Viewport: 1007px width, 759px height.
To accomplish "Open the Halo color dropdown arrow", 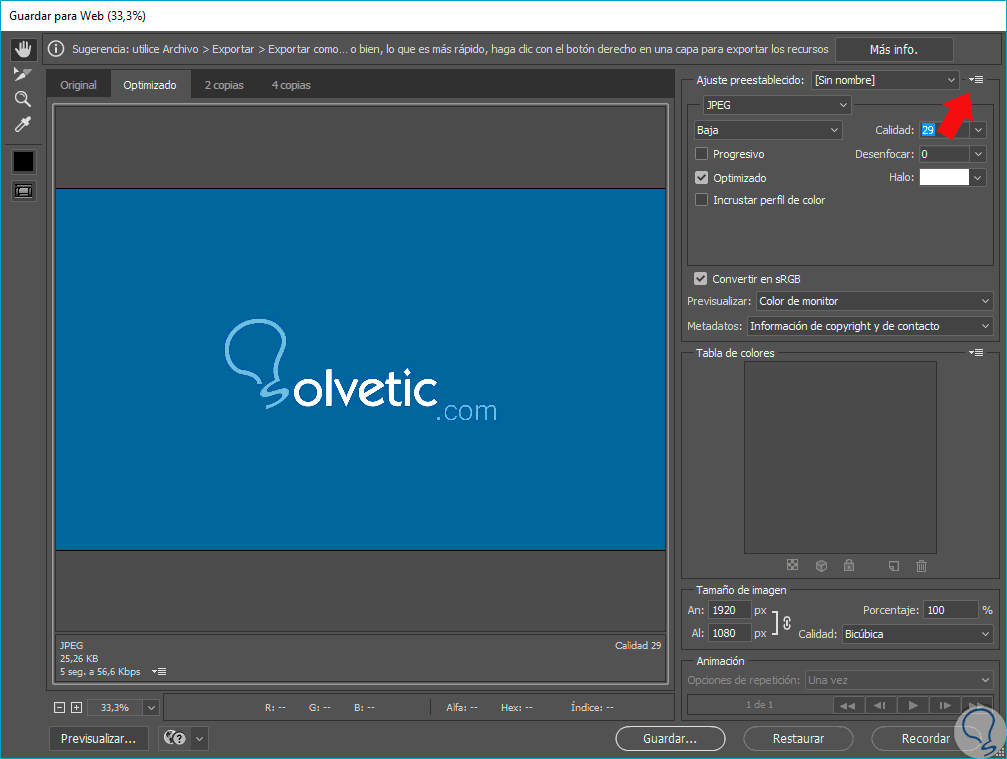I will point(977,177).
